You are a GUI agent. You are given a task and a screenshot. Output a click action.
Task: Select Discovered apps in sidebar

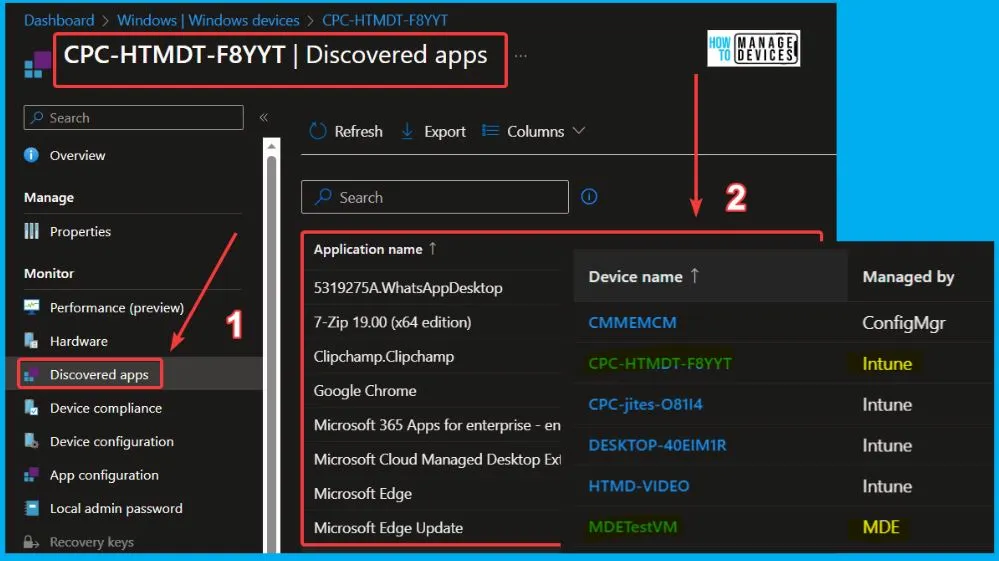99,374
